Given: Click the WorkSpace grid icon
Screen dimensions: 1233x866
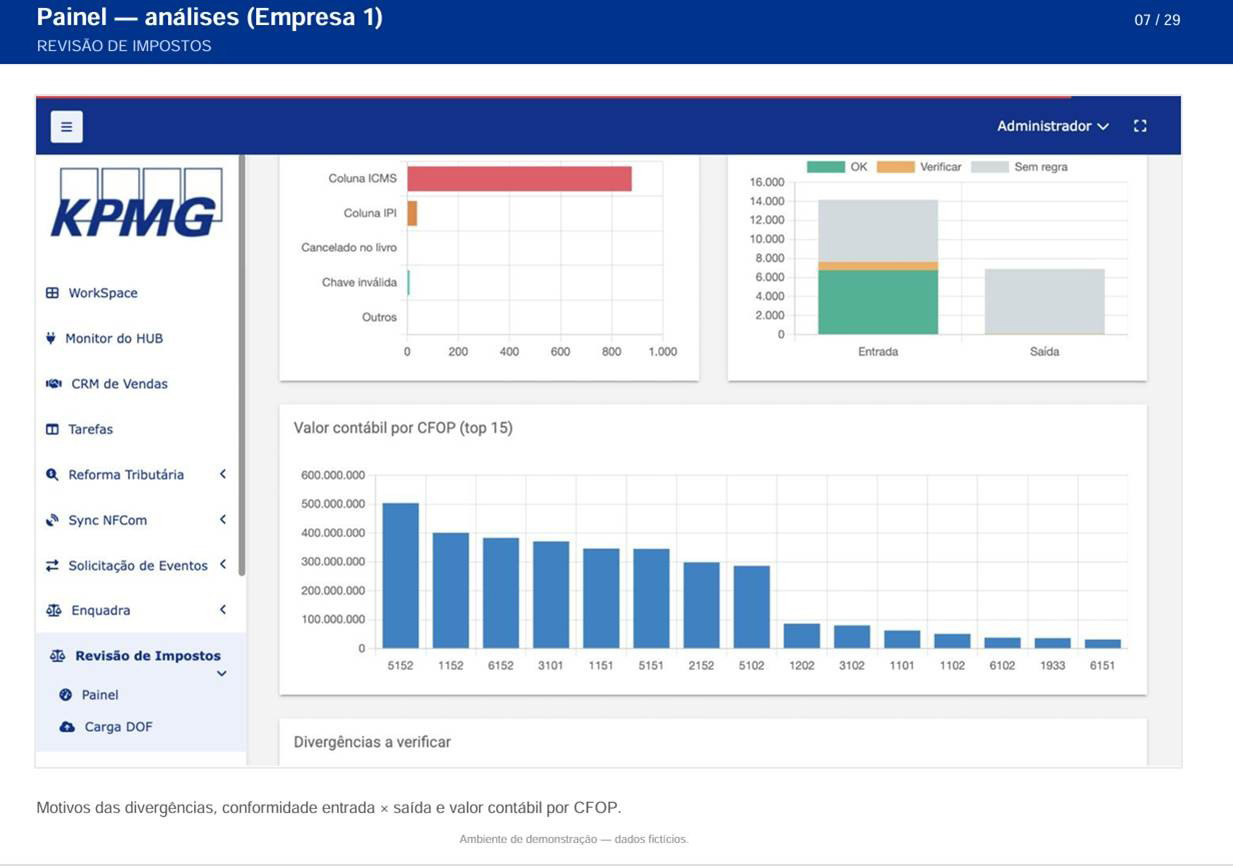Looking at the screenshot, I should (x=52, y=293).
